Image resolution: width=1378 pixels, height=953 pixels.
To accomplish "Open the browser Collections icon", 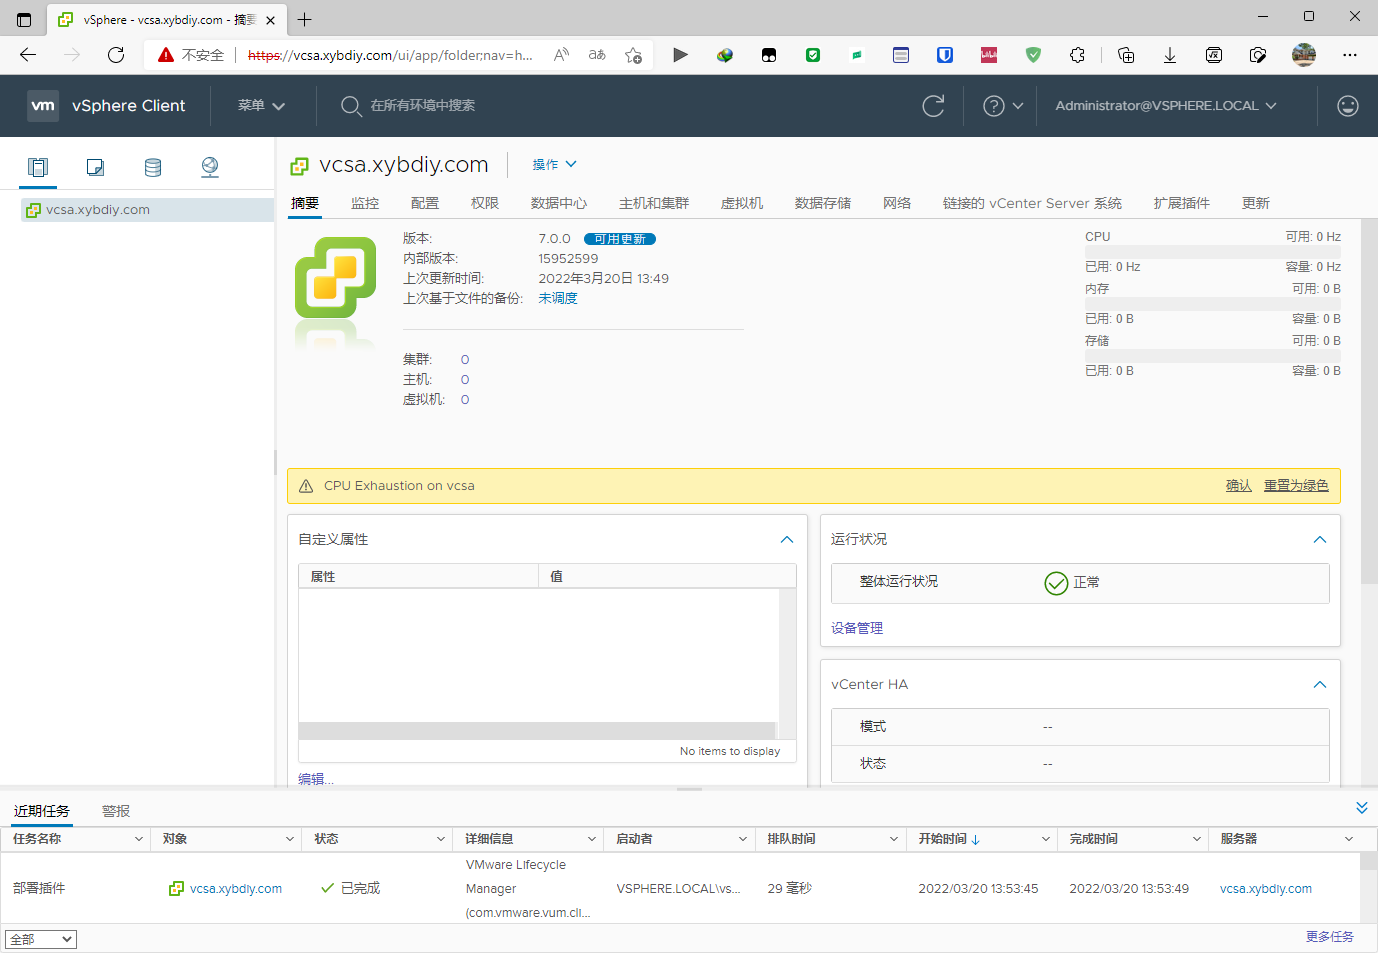I will (x=1126, y=55).
